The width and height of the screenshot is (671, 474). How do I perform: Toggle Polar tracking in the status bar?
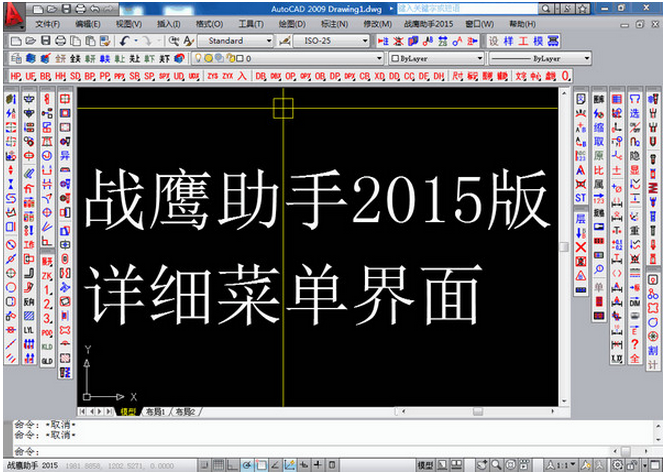(x=247, y=465)
